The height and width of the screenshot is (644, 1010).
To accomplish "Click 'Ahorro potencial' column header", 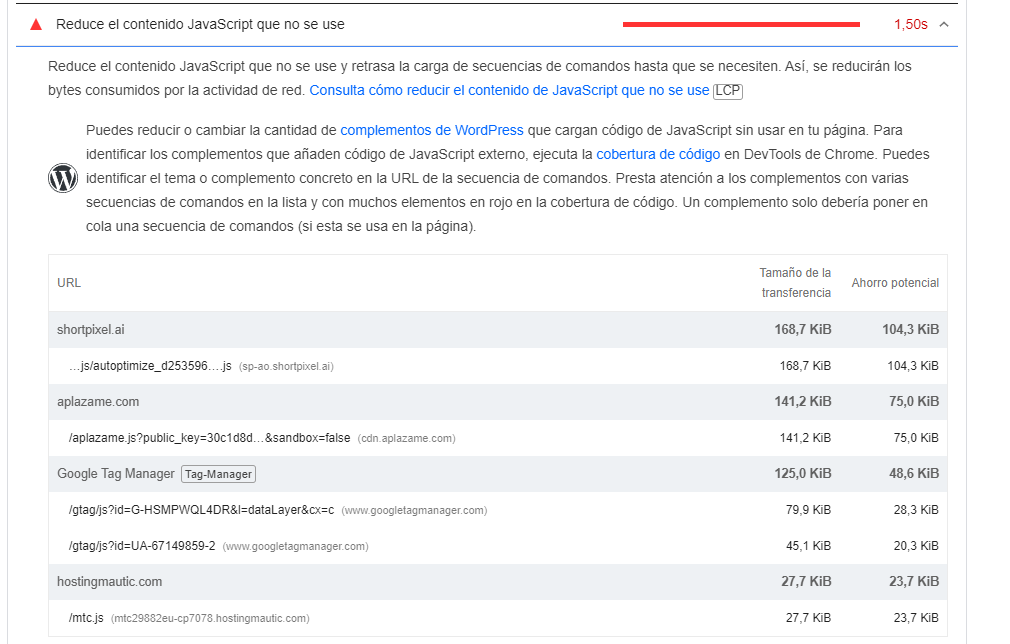I will (895, 283).
